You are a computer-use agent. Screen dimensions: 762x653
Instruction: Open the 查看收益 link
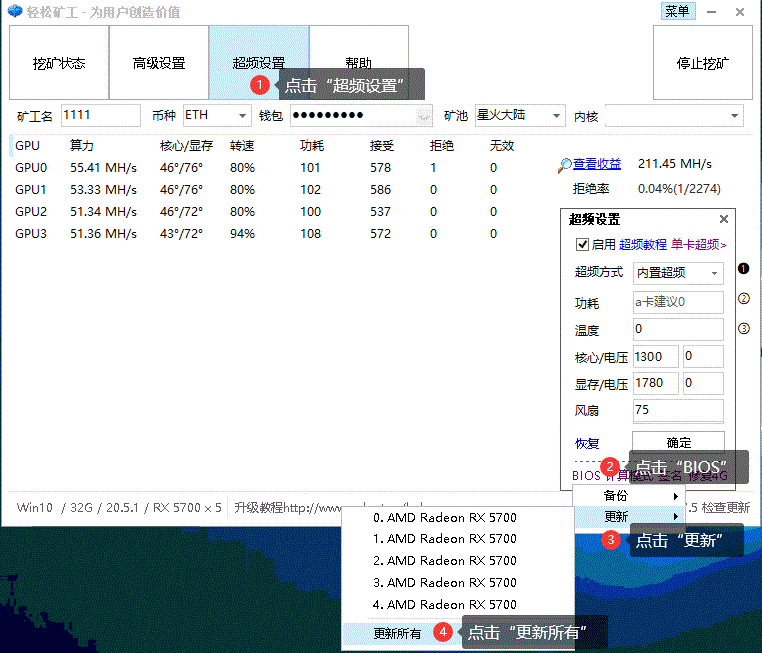click(x=596, y=164)
